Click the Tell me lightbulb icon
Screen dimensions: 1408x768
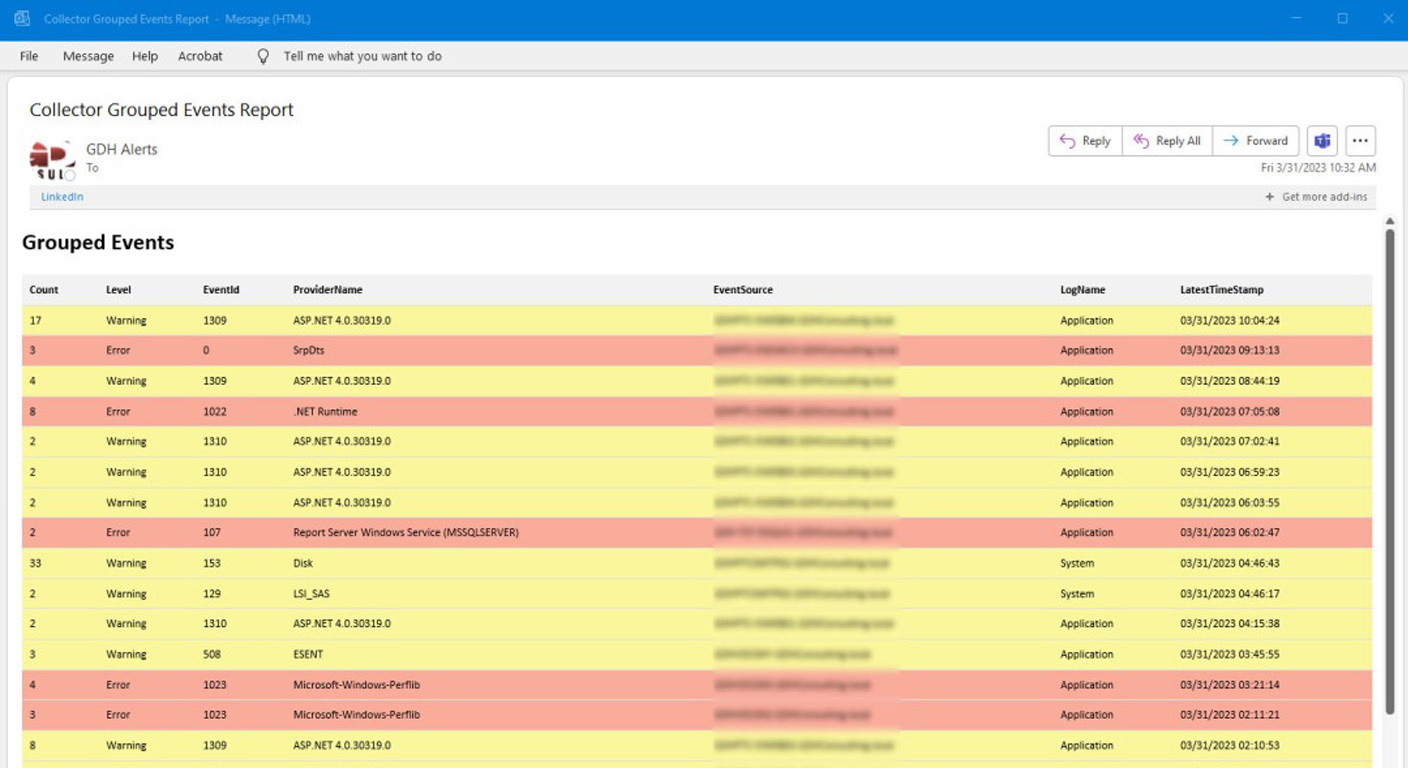click(263, 56)
